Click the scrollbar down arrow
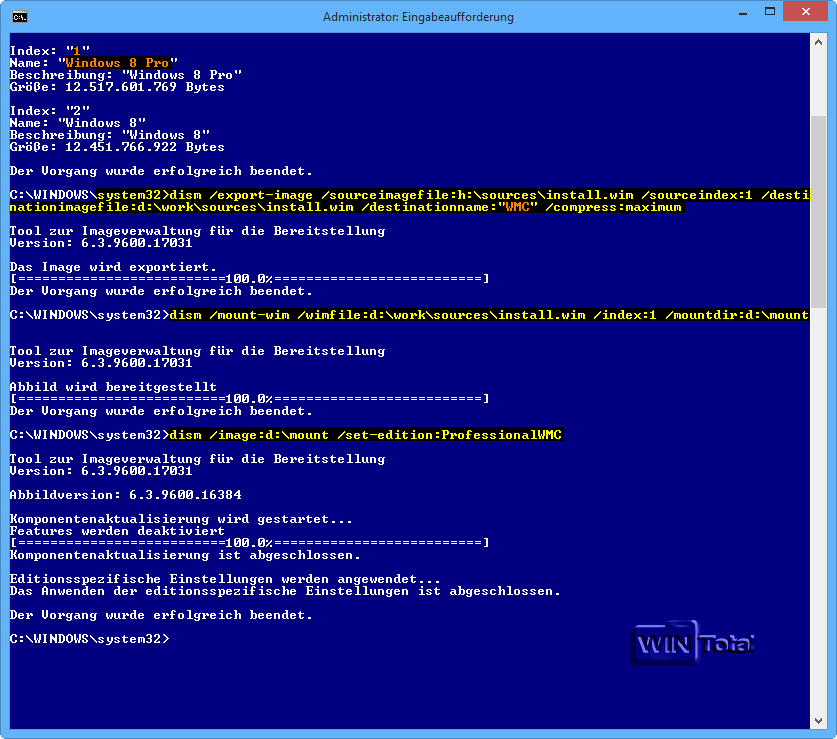Viewport: 837px width, 739px height. [818, 721]
